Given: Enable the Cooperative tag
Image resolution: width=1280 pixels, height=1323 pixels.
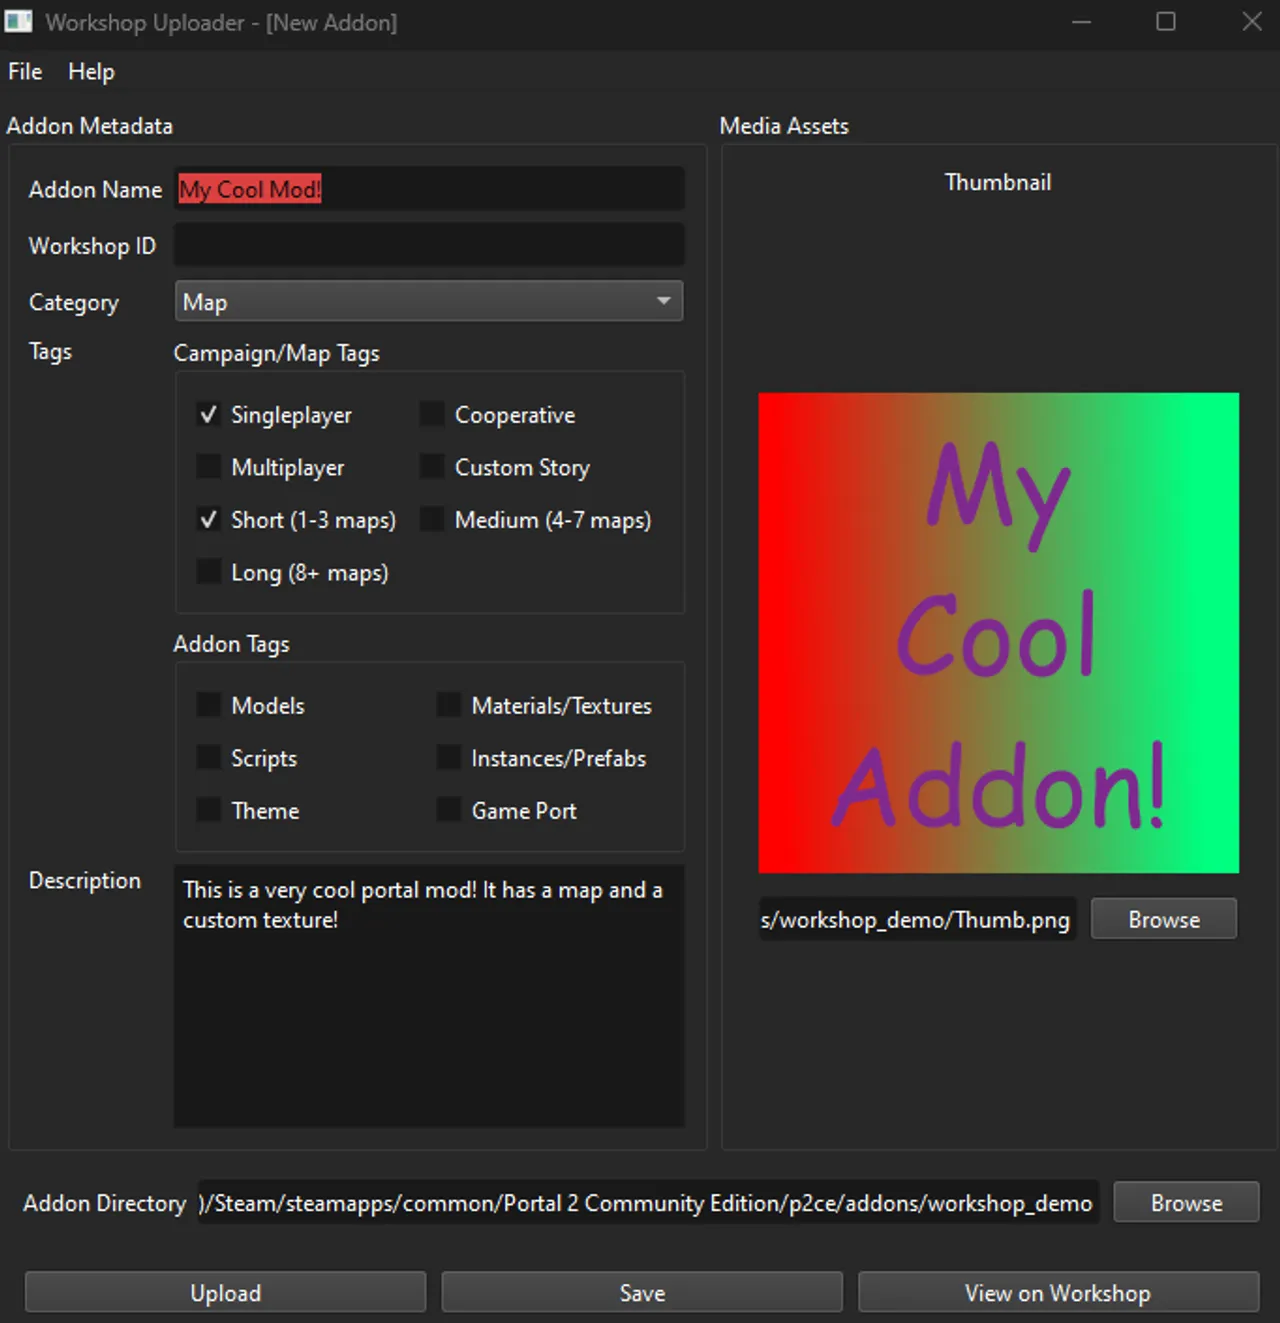Looking at the screenshot, I should pyautogui.click(x=431, y=413).
